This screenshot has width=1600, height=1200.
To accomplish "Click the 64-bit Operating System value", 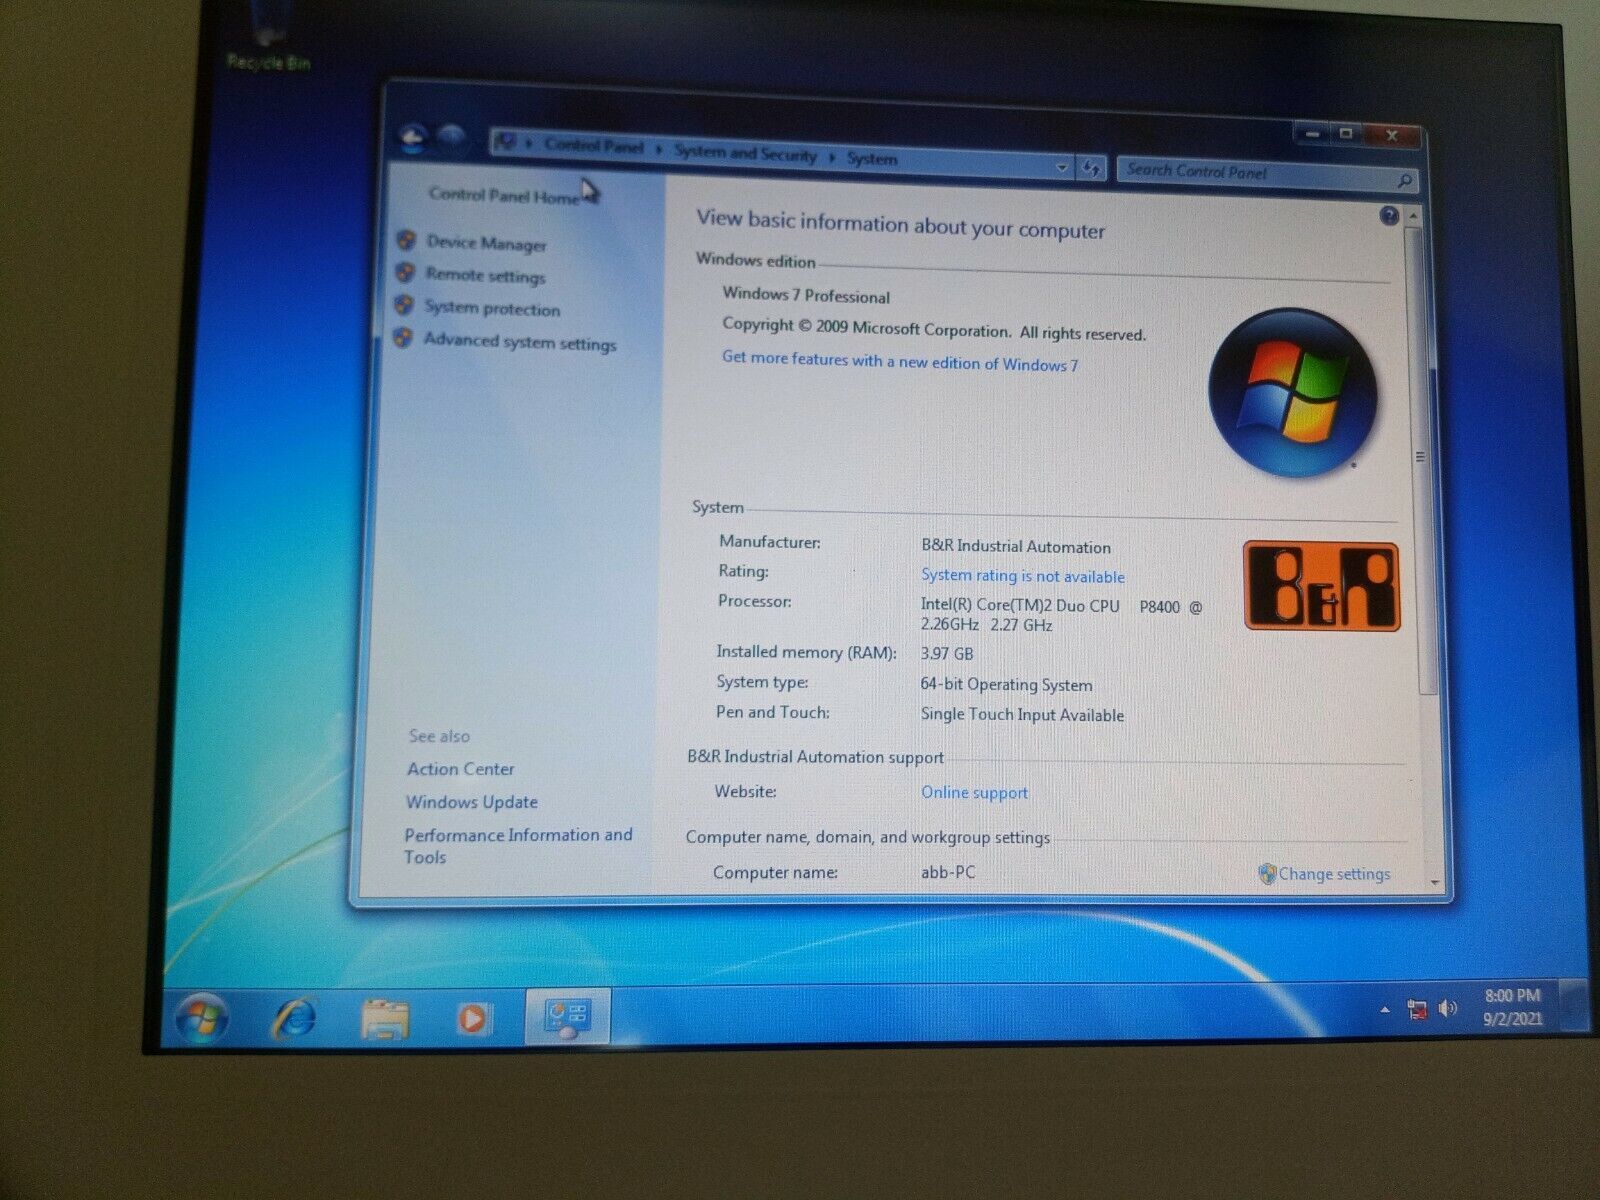I will coord(1006,684).
